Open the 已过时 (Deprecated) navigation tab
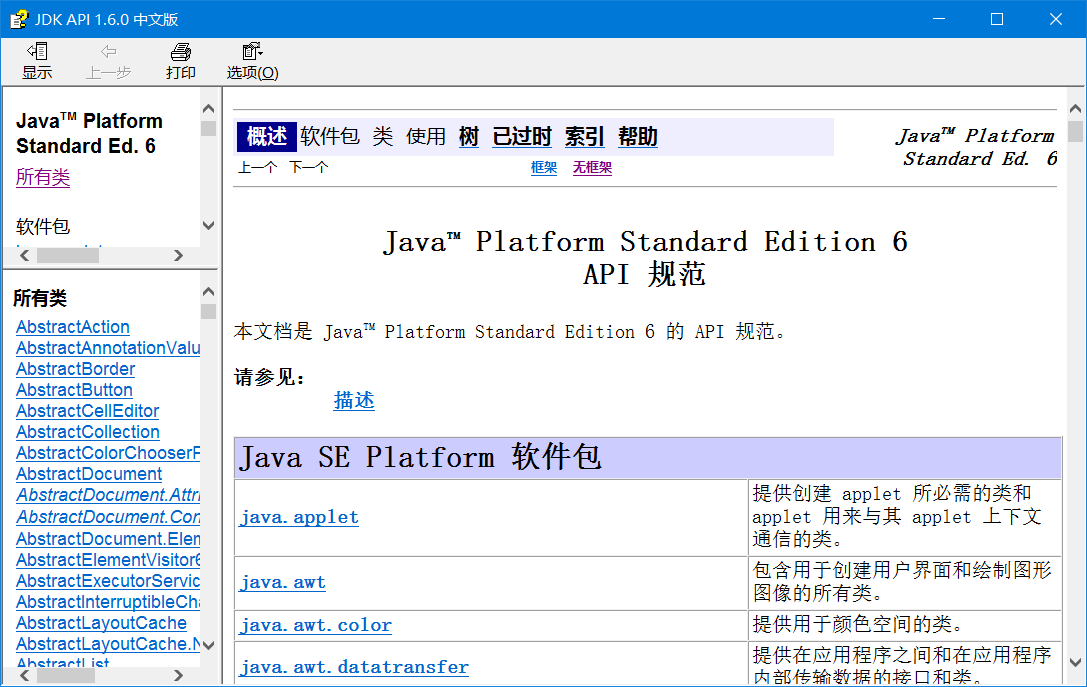Image resolution: width=1087 pixels, height=687 pixels. click(522, 137)
